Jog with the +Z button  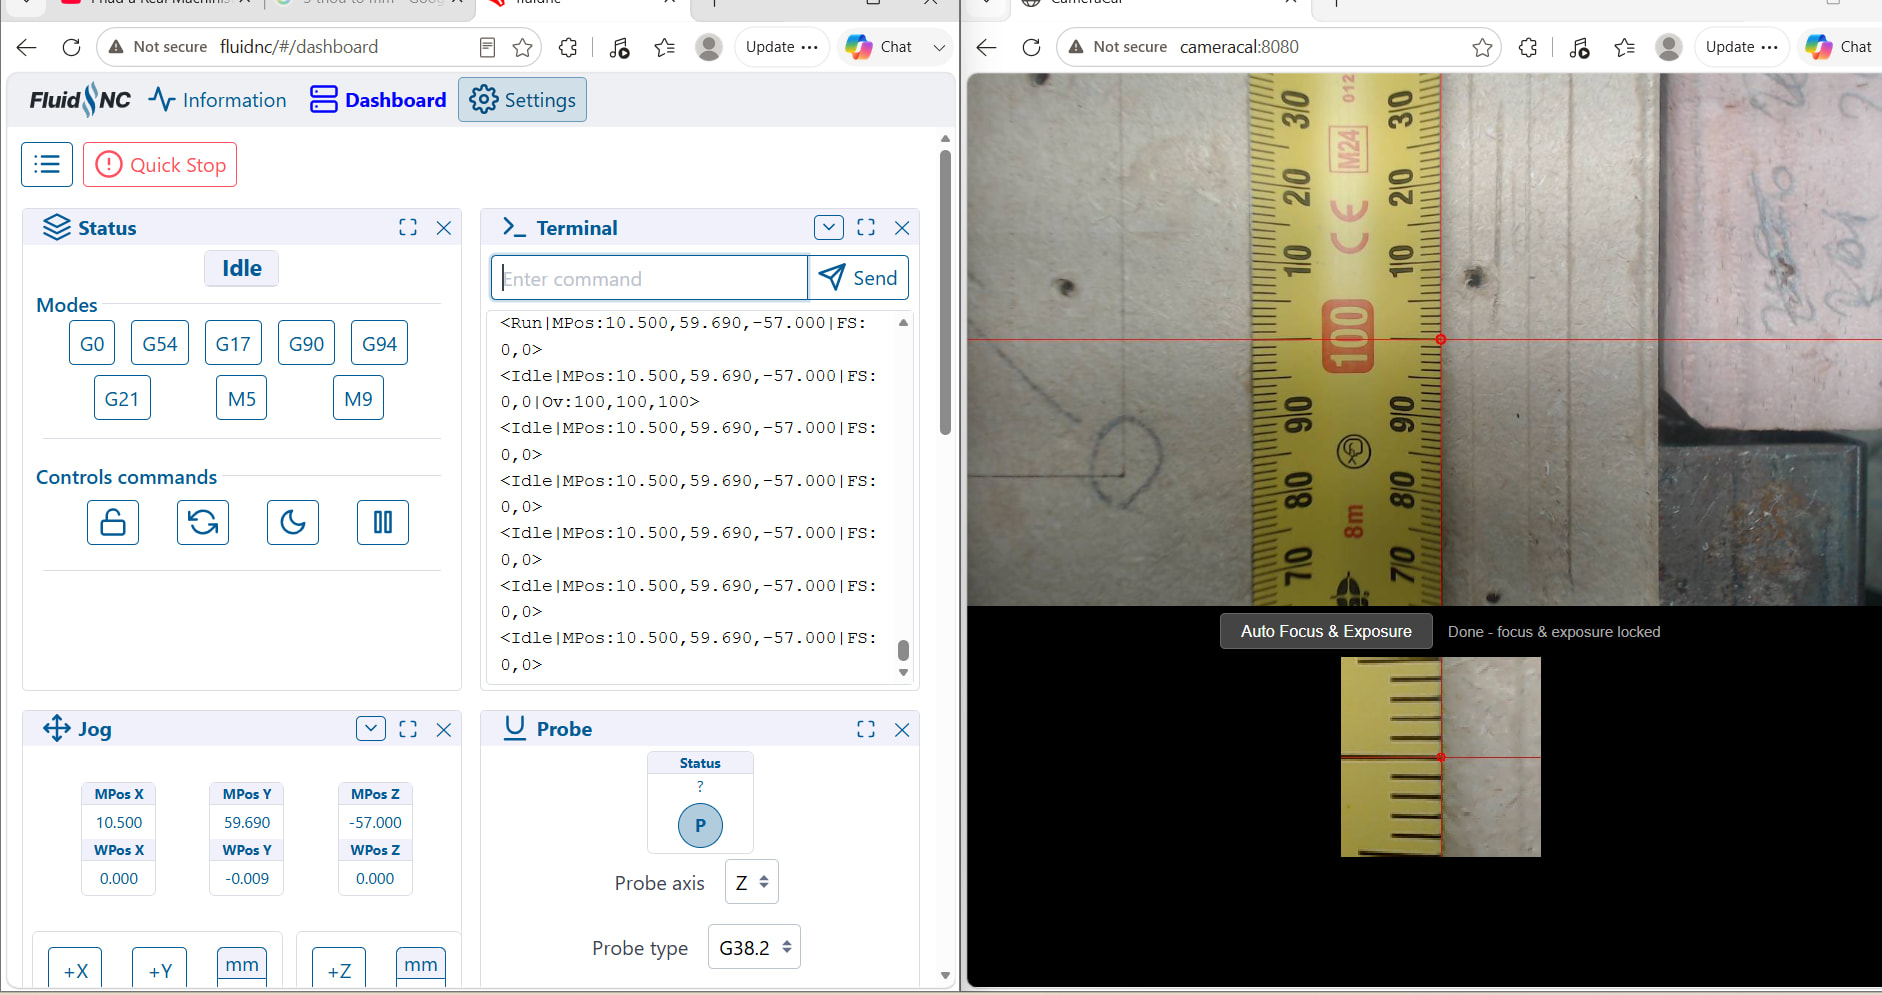tap(339, 969)
